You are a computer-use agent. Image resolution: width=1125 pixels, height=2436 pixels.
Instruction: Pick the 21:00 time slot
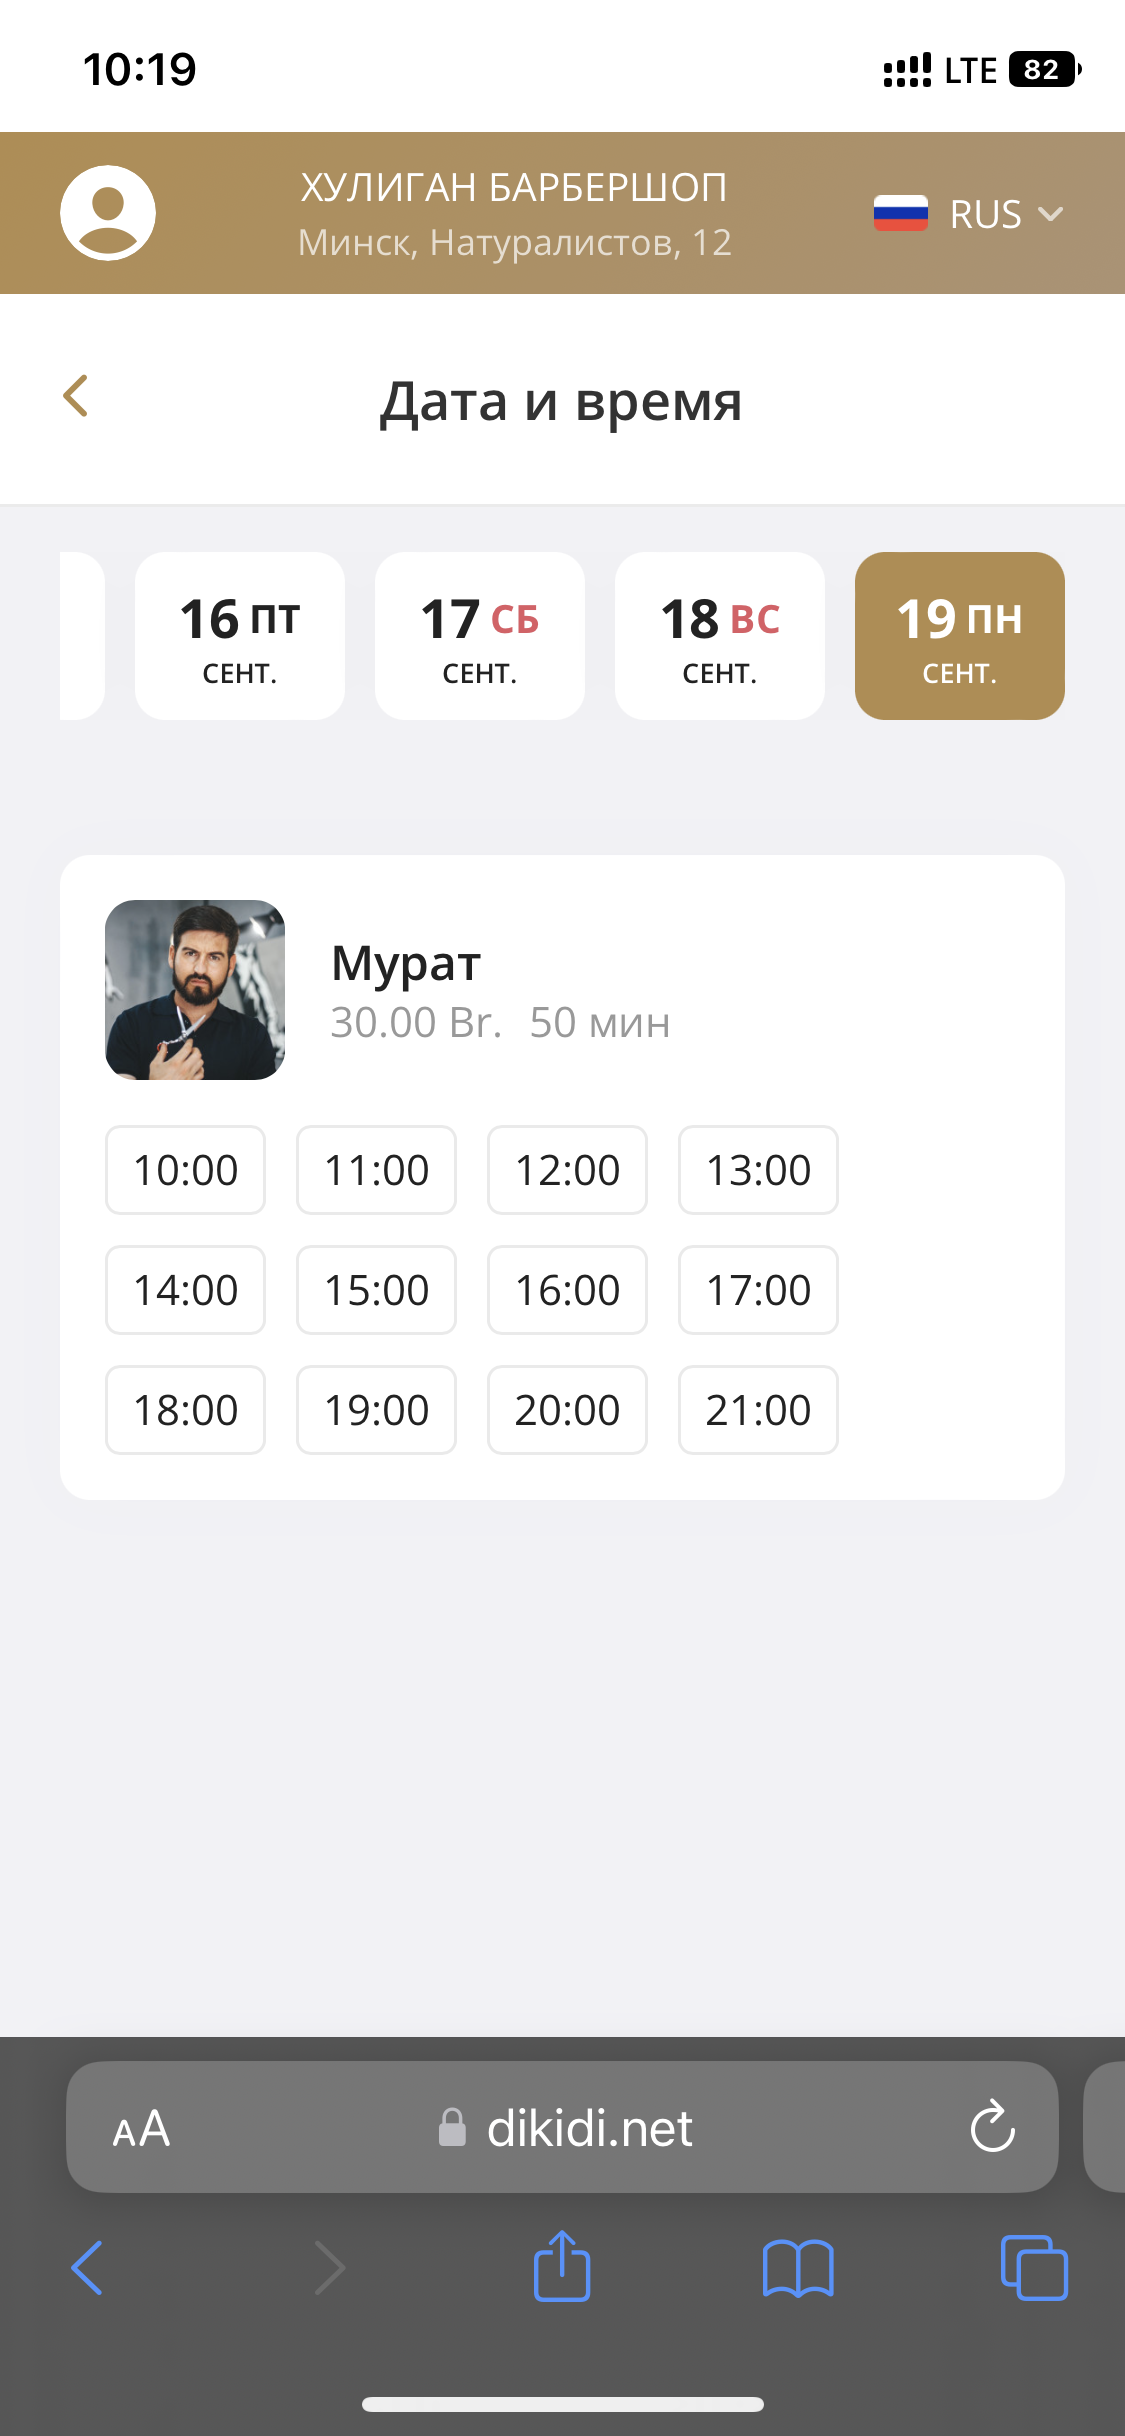[758, 1410]
